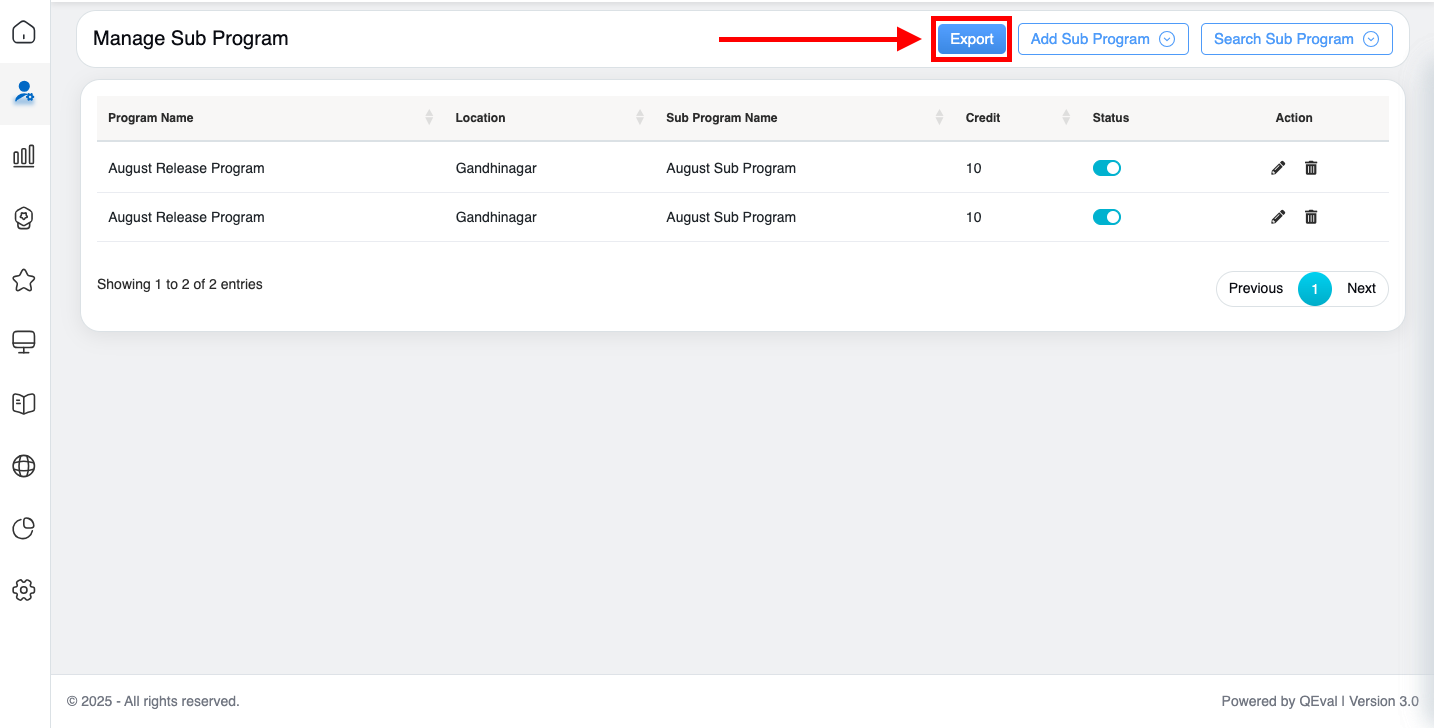Expand the Search Sub Program dropdown

1296,39
